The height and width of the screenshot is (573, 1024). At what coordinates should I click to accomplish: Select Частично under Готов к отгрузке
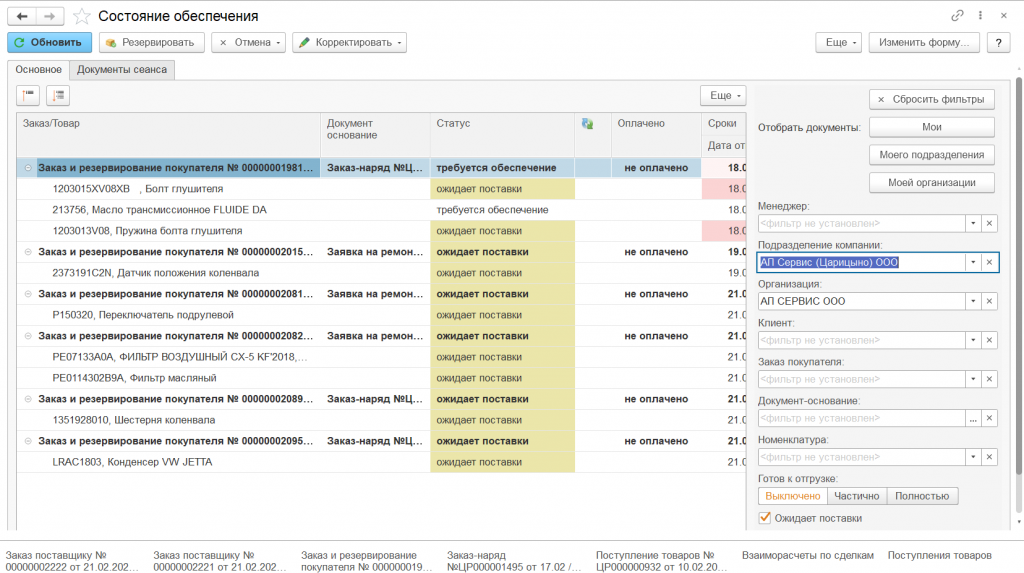(857, 496)
